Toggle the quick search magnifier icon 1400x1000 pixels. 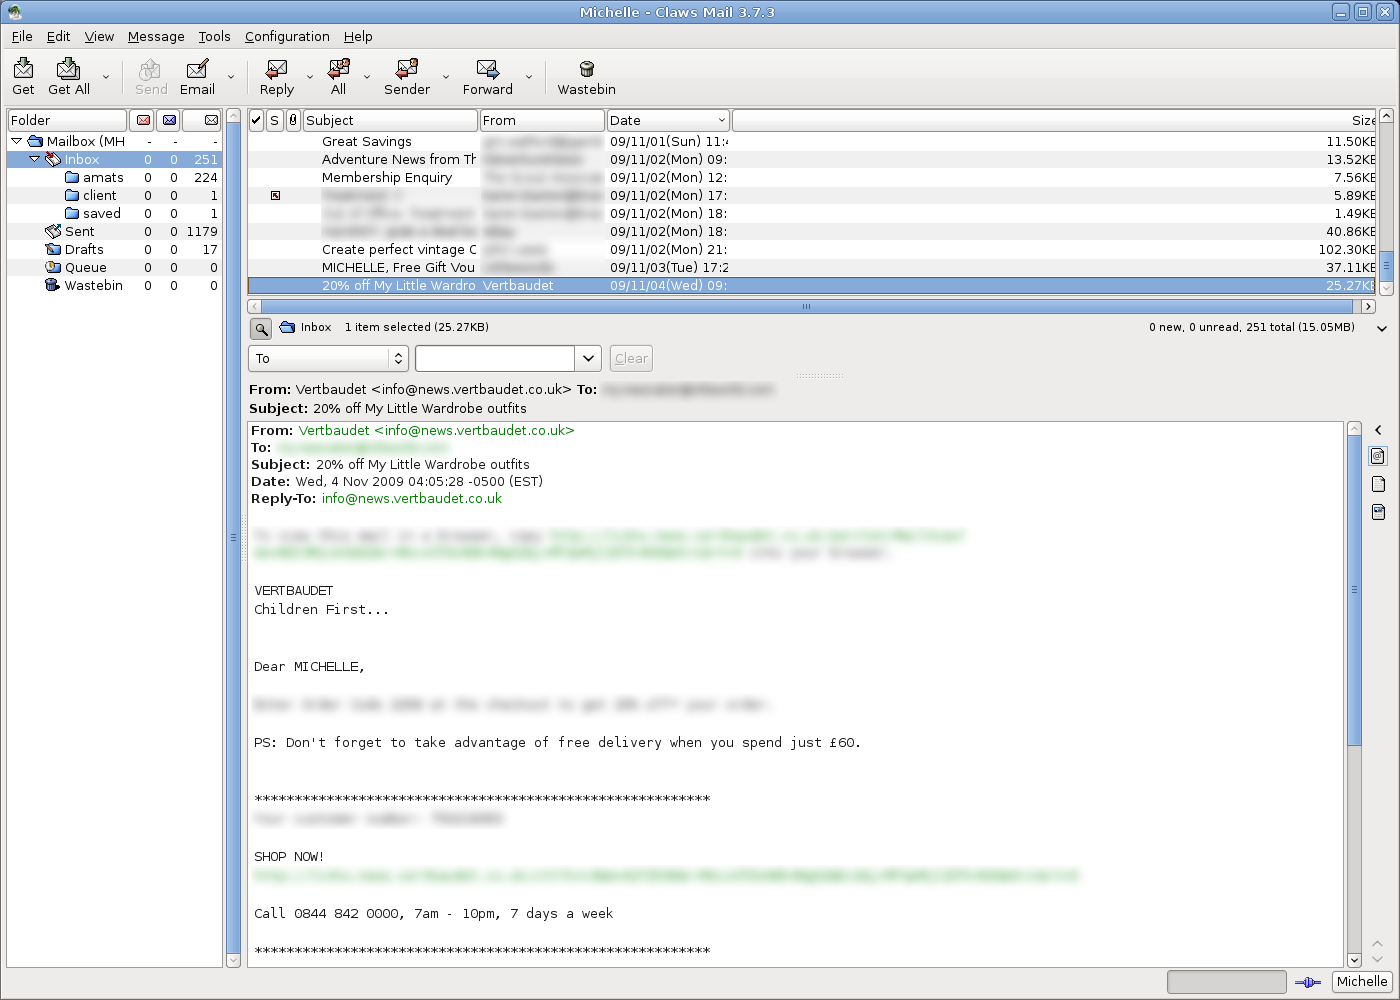[260, 328]
